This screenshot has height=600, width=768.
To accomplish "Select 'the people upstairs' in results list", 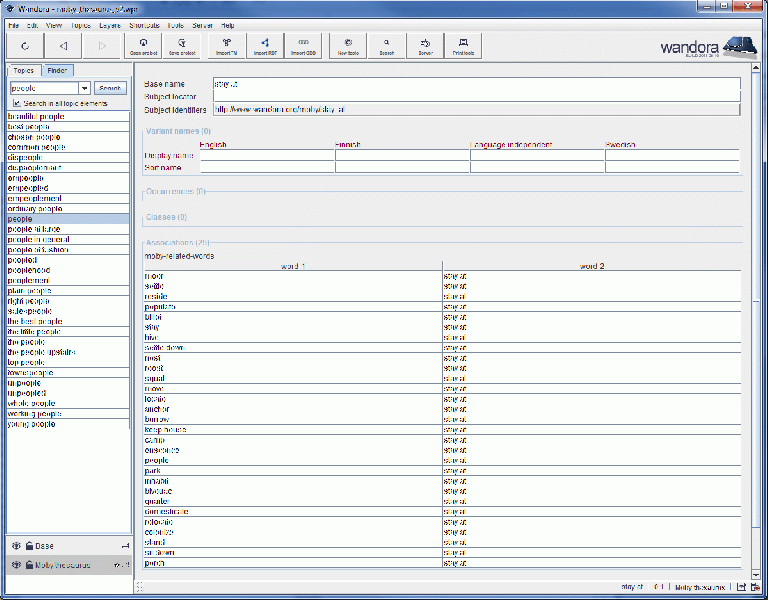I will click(68, 352).
